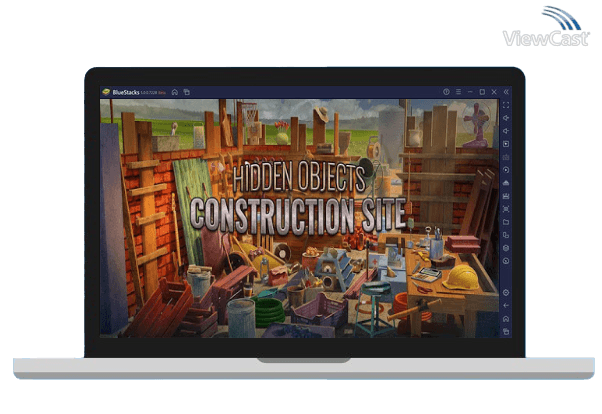Open the hamburger menu in title bar
This screenshot has height=414, width=602.
coord(458,92)
